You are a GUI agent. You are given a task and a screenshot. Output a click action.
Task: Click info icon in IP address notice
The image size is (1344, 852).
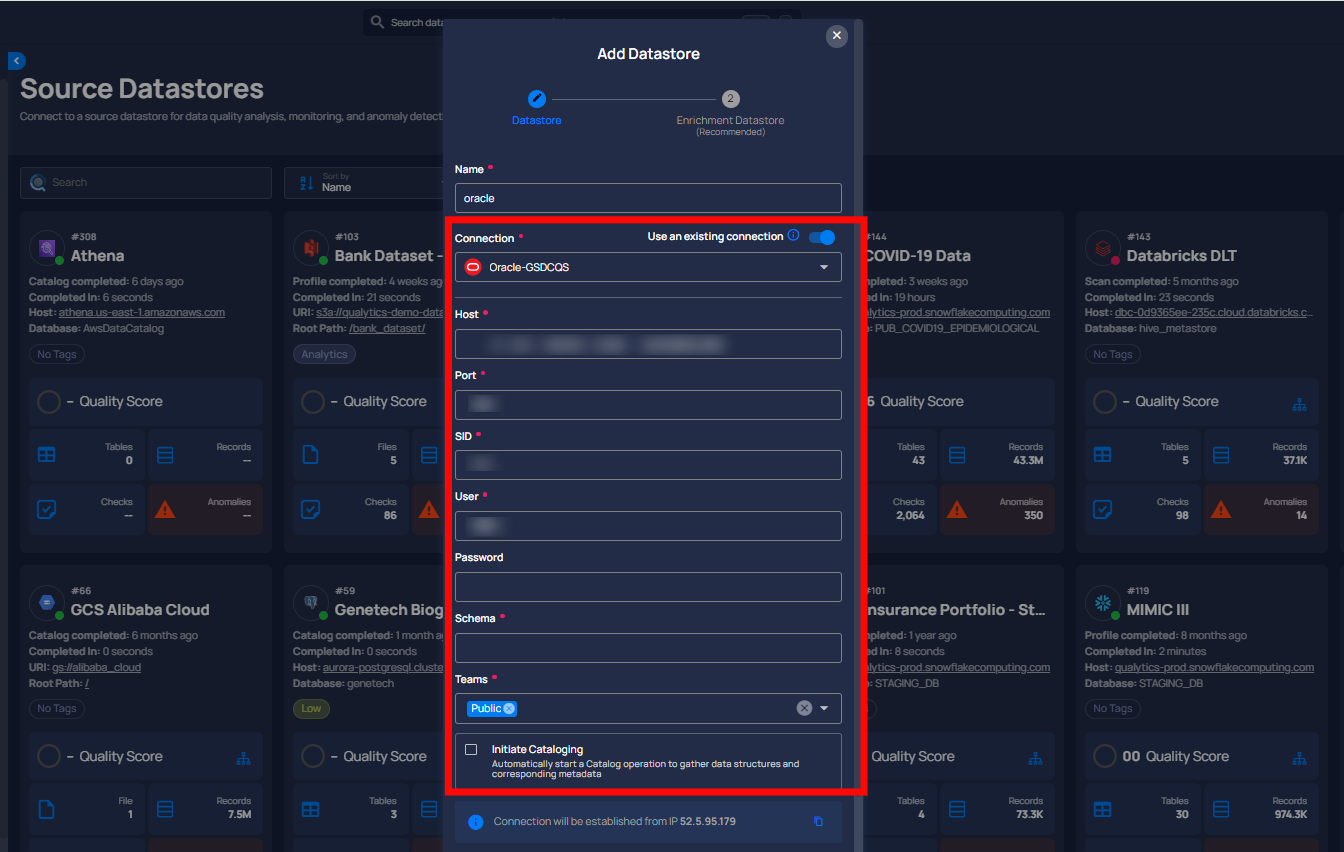[475, 821]
